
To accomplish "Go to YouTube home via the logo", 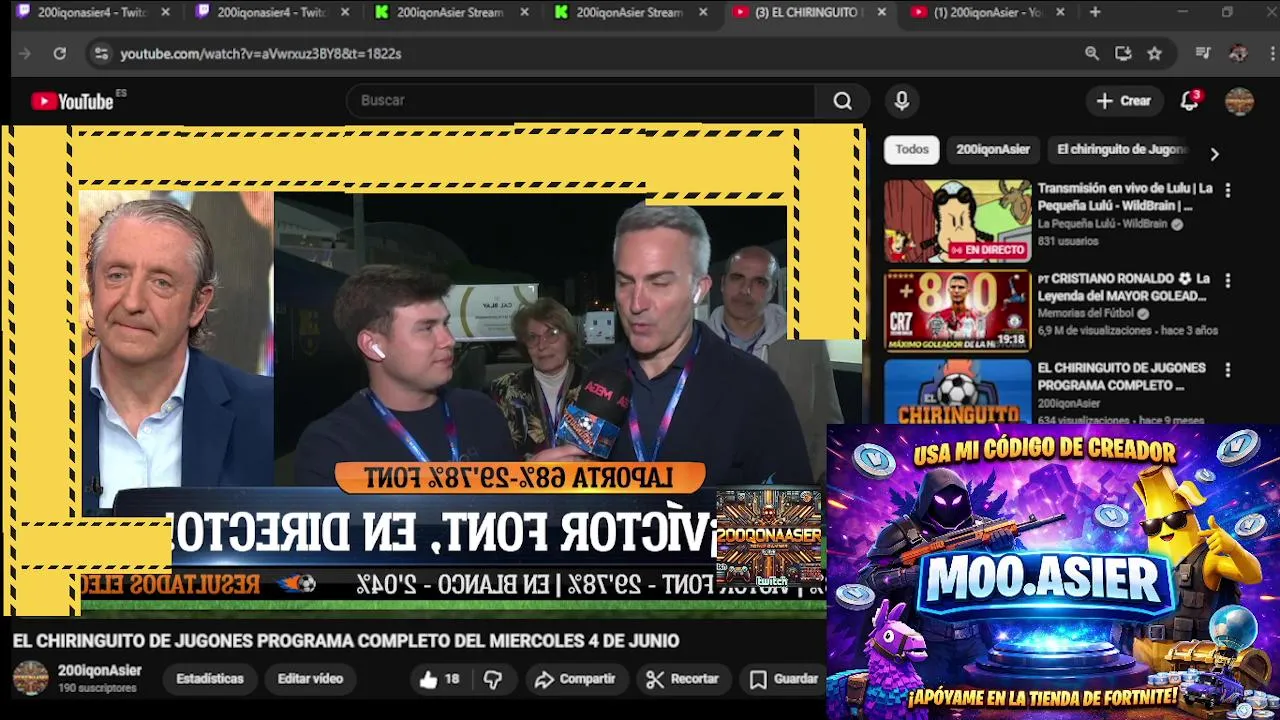I will [x=72, y=101].
